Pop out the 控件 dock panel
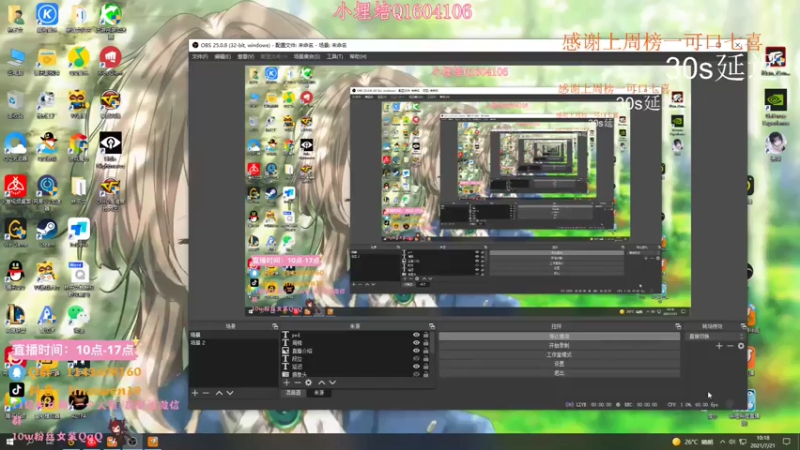The width and height of the screenshot is (800, 450). coord(678,326)
